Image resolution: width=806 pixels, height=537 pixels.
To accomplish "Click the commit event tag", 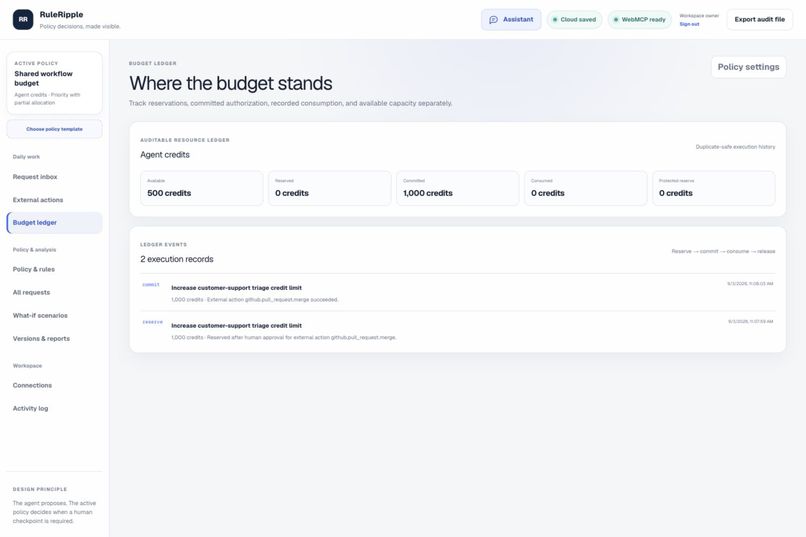I will (151, 285).
